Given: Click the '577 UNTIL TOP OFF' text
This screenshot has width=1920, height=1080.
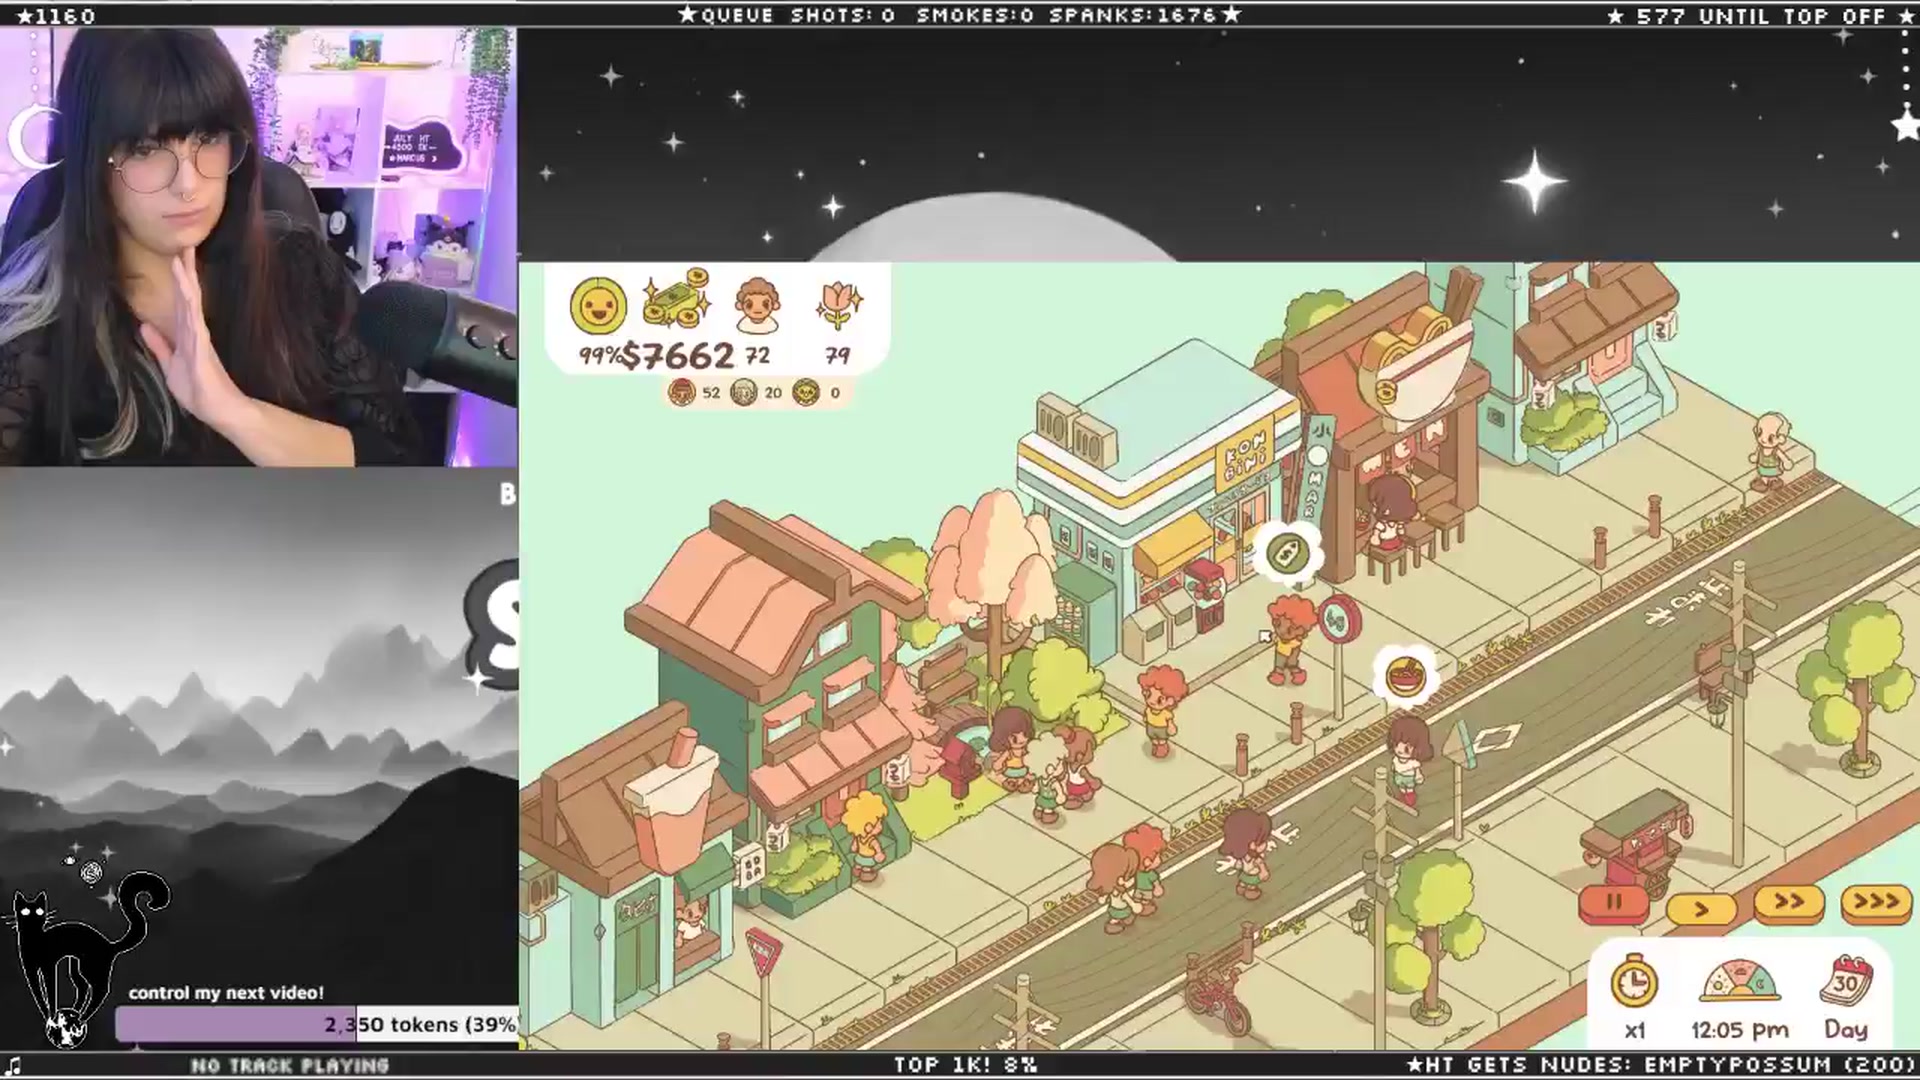Looking at the screenshot, I should tap(1760, 16).
